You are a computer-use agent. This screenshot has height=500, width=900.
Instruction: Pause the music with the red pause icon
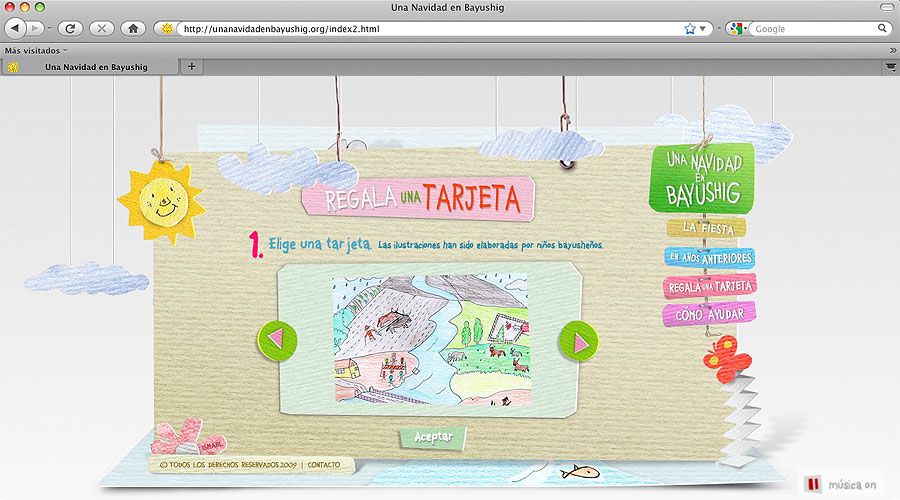pyautogui.click(x=813, y=484)
